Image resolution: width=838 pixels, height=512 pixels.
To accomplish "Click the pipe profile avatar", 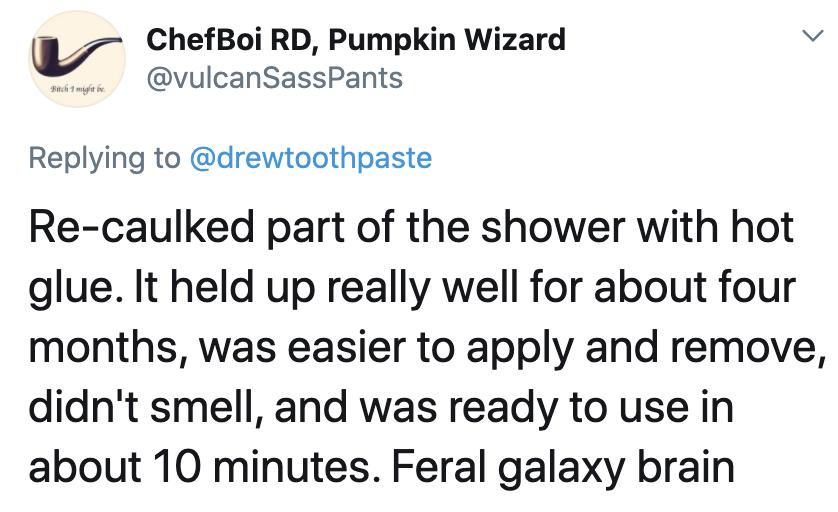I will (77, 59).
